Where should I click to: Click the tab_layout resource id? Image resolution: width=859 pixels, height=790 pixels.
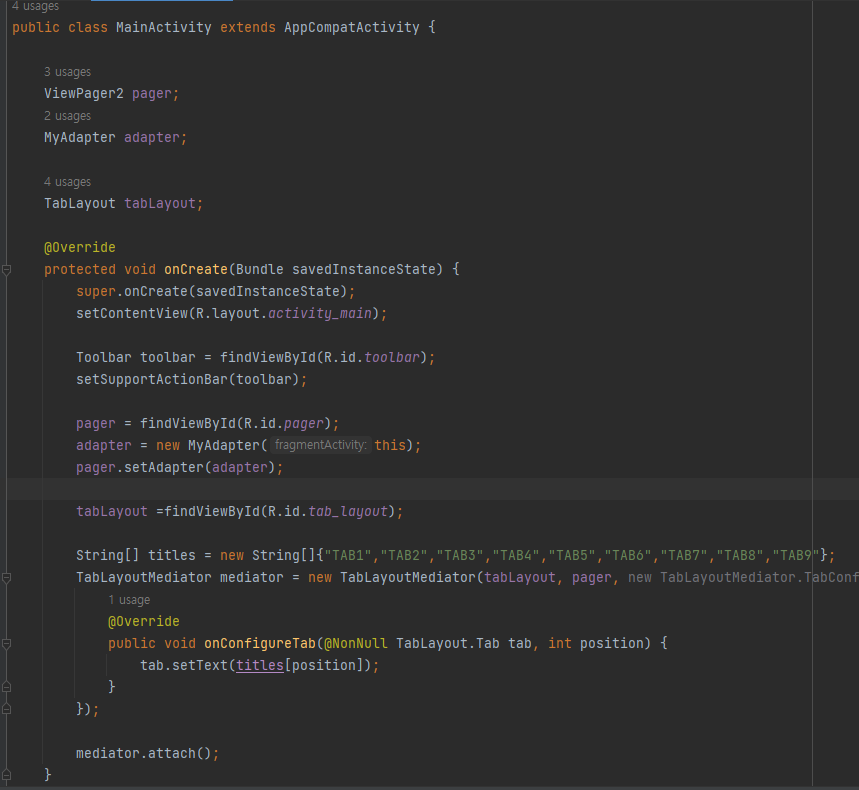[348, 511]
